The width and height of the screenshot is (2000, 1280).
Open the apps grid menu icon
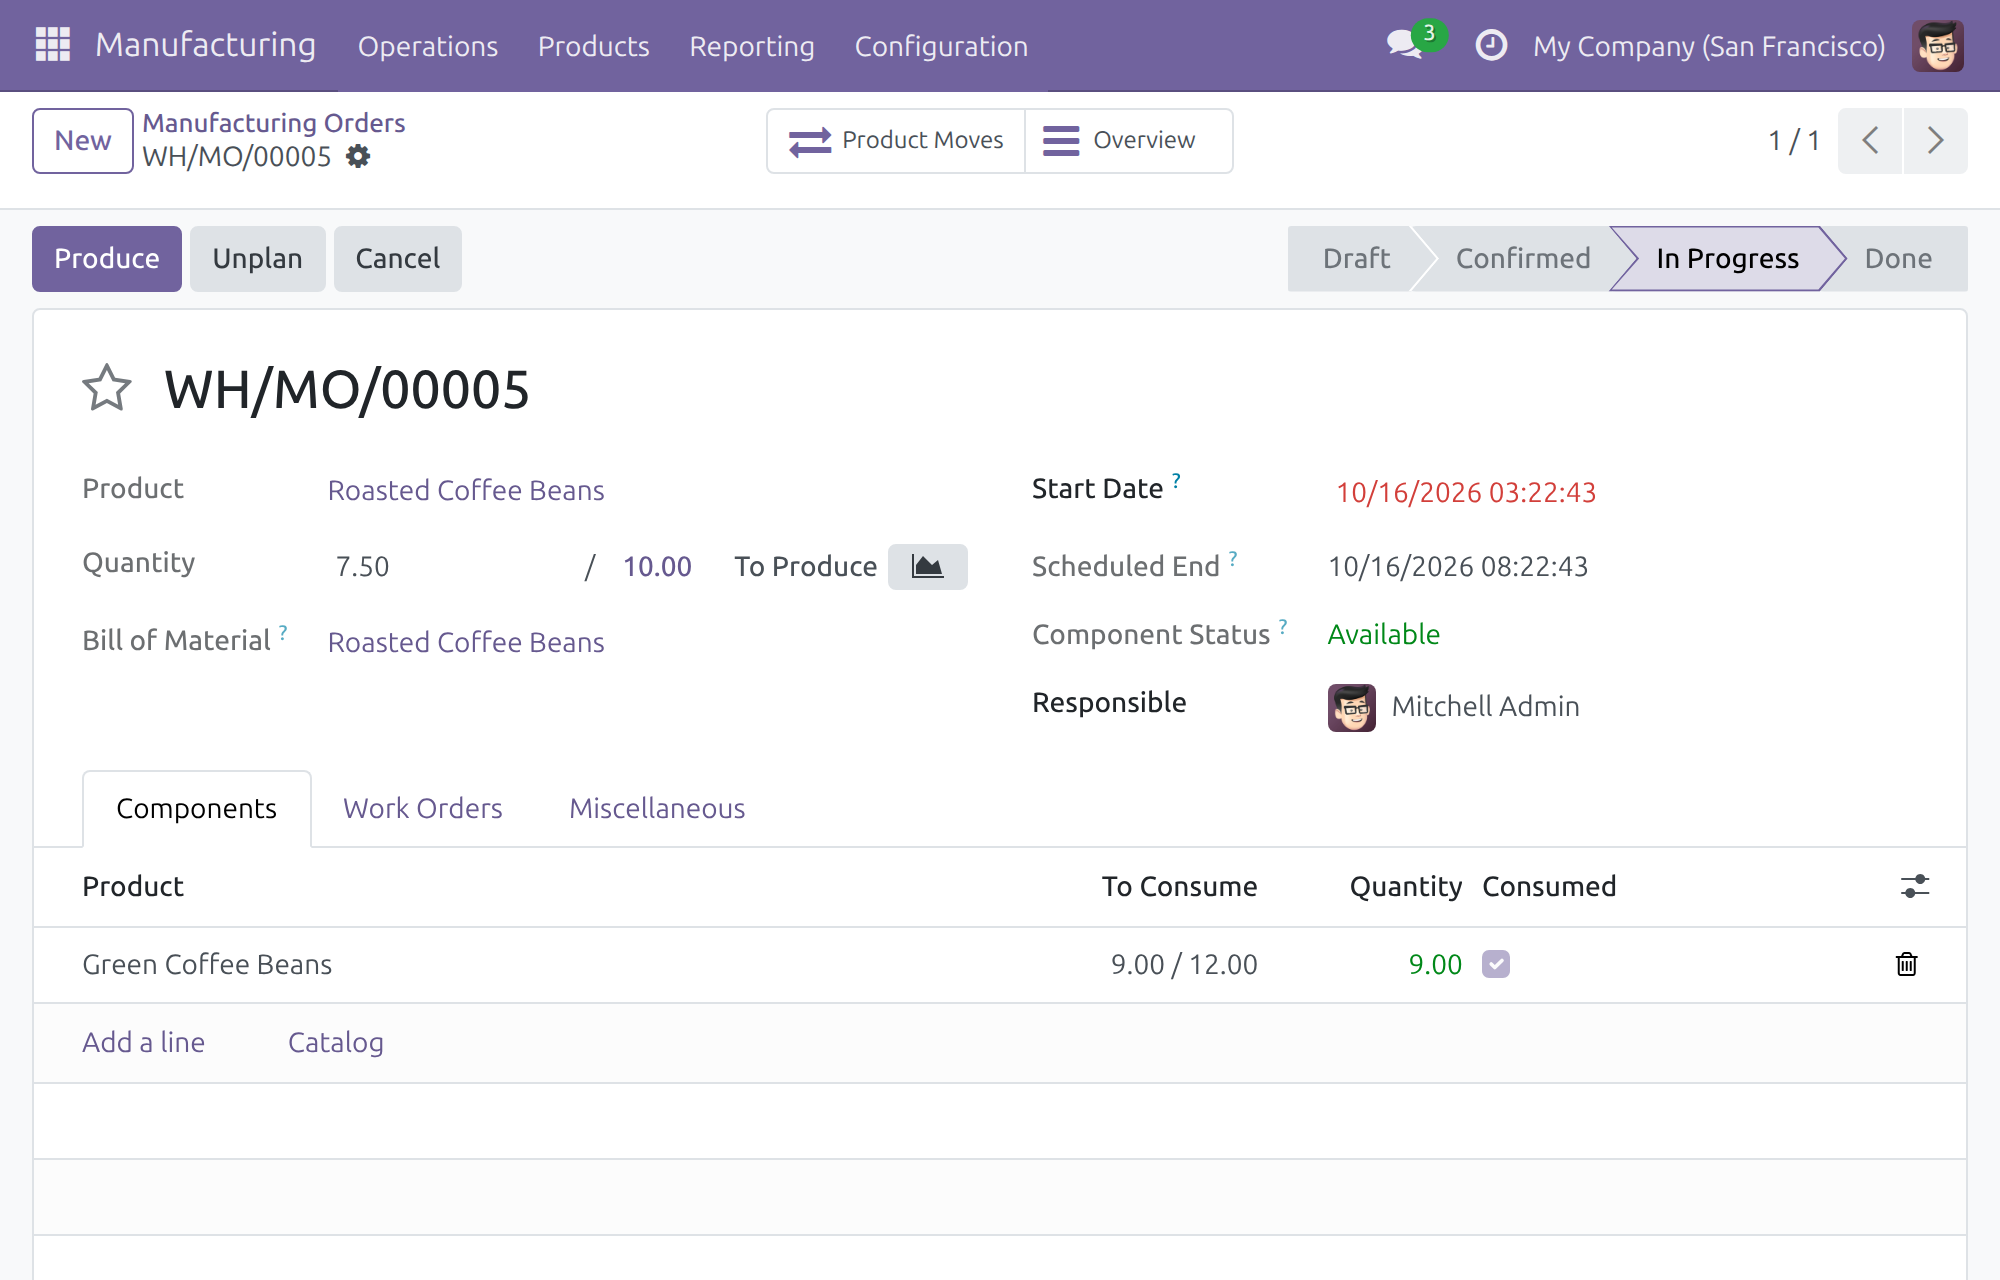52,45
